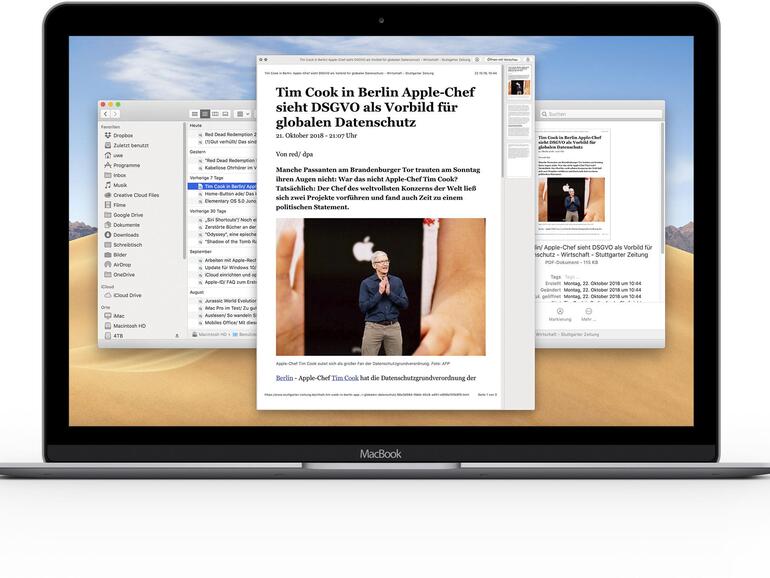Select the Apple-ID FAQ file row

click(x=222, y=282)
